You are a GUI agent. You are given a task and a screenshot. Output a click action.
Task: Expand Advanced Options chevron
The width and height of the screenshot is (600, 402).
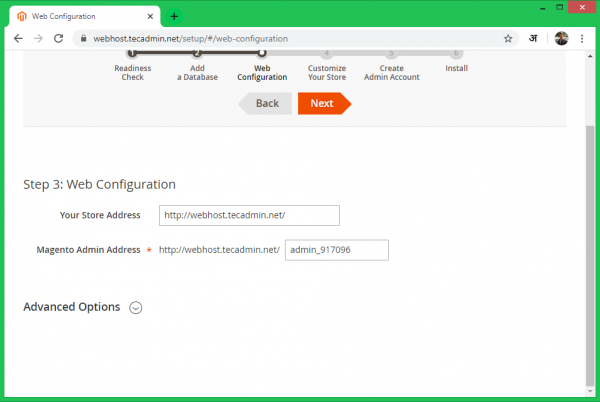pyautogui.click(x=136, y=308)
